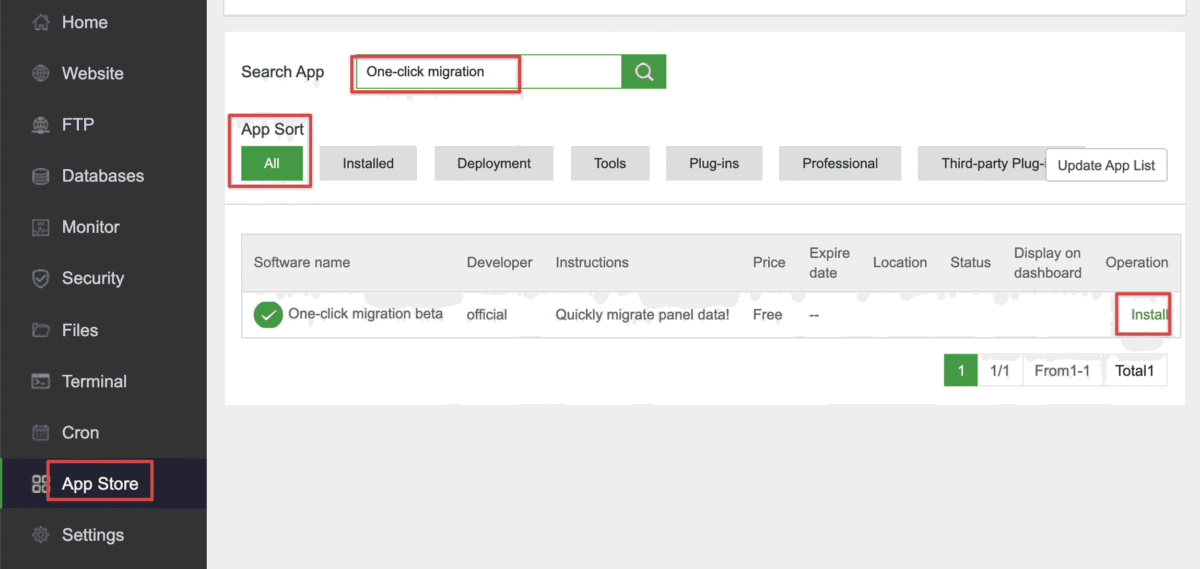
Task: Select the All app sort filter
Action: pos(272,163)
